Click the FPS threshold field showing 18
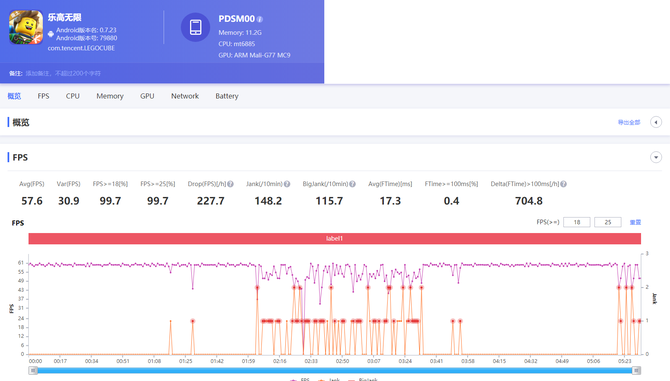Viewport: 670px width, 381px height. click(577, 222)
